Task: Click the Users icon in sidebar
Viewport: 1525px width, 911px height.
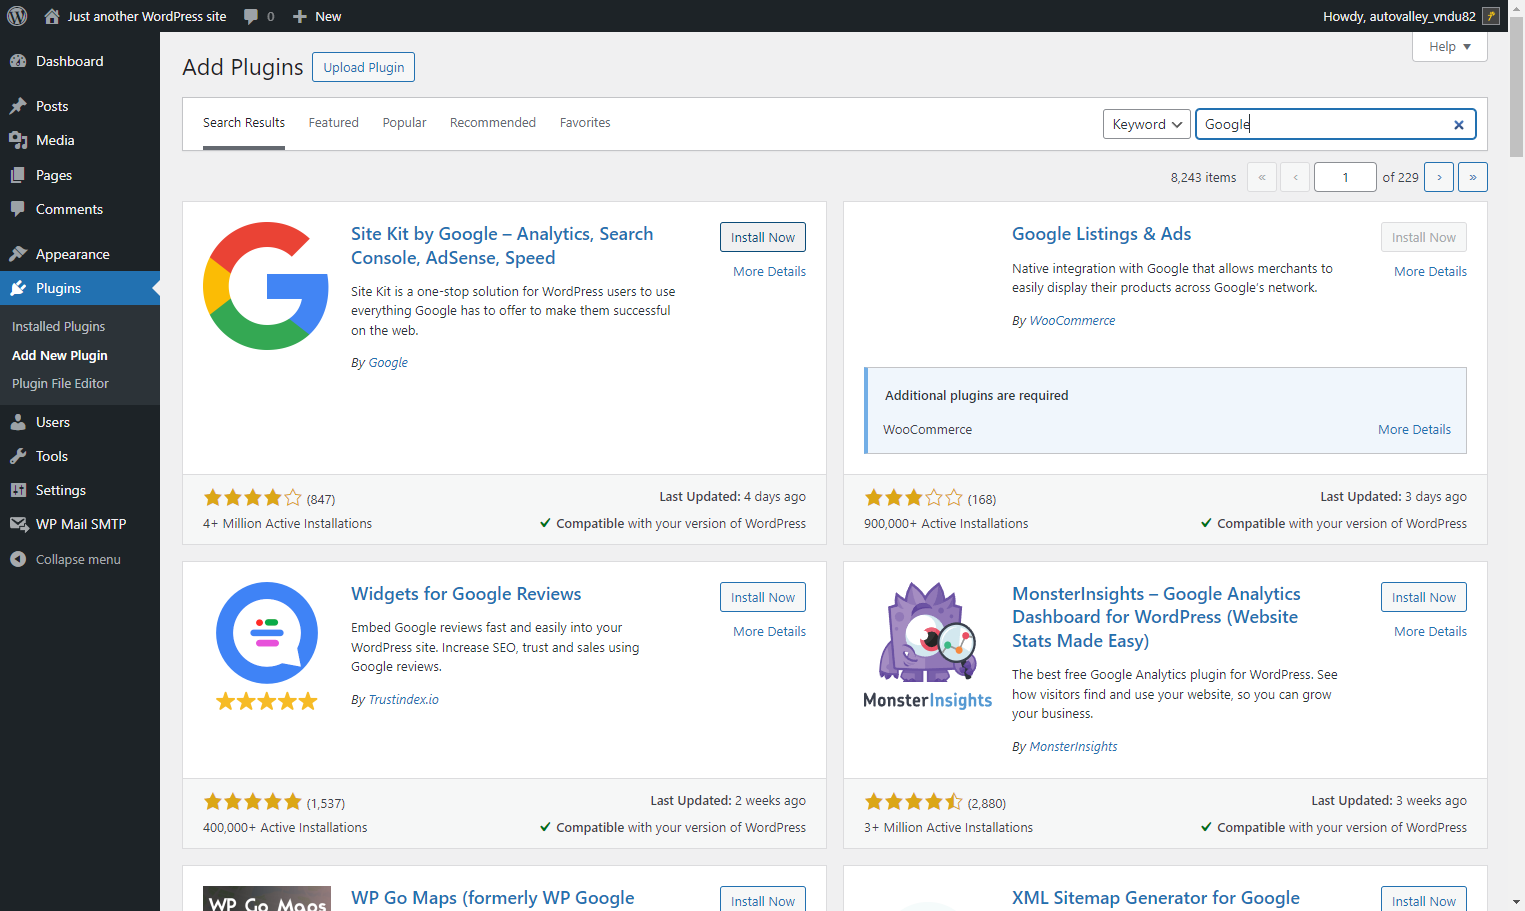Action: pos(18,422)
